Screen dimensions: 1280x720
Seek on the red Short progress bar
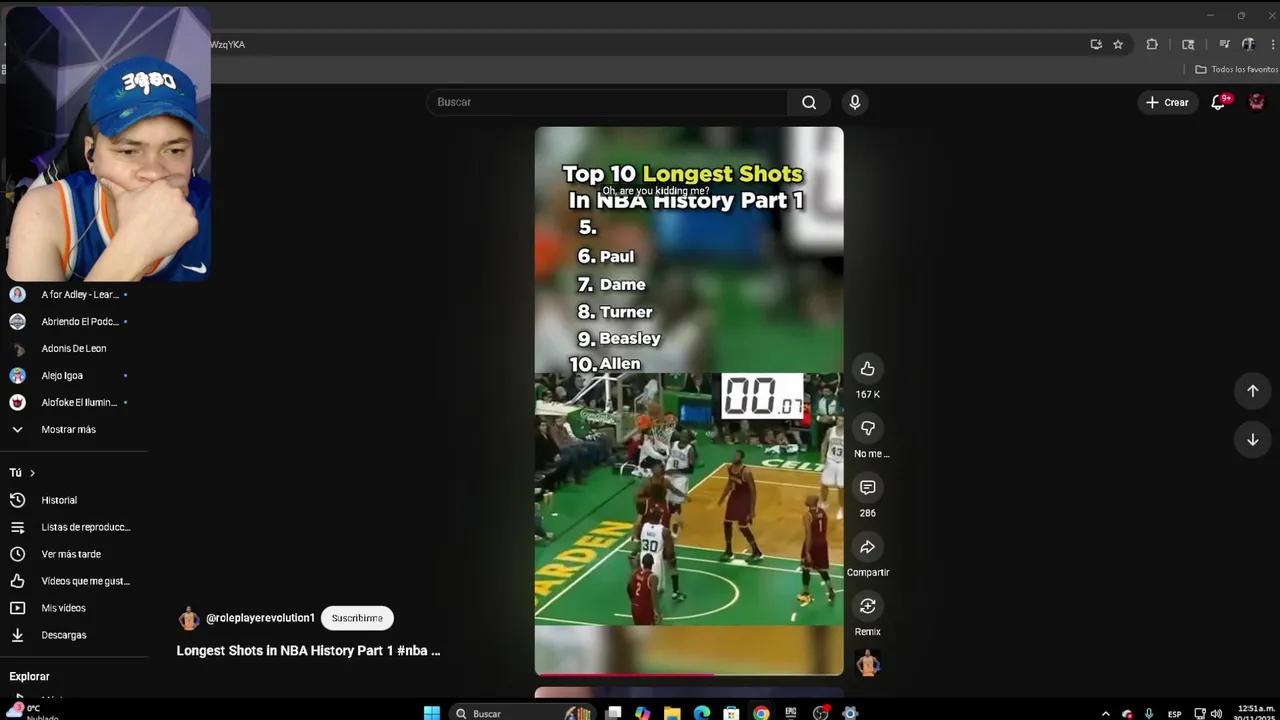(x=689, y=674)
